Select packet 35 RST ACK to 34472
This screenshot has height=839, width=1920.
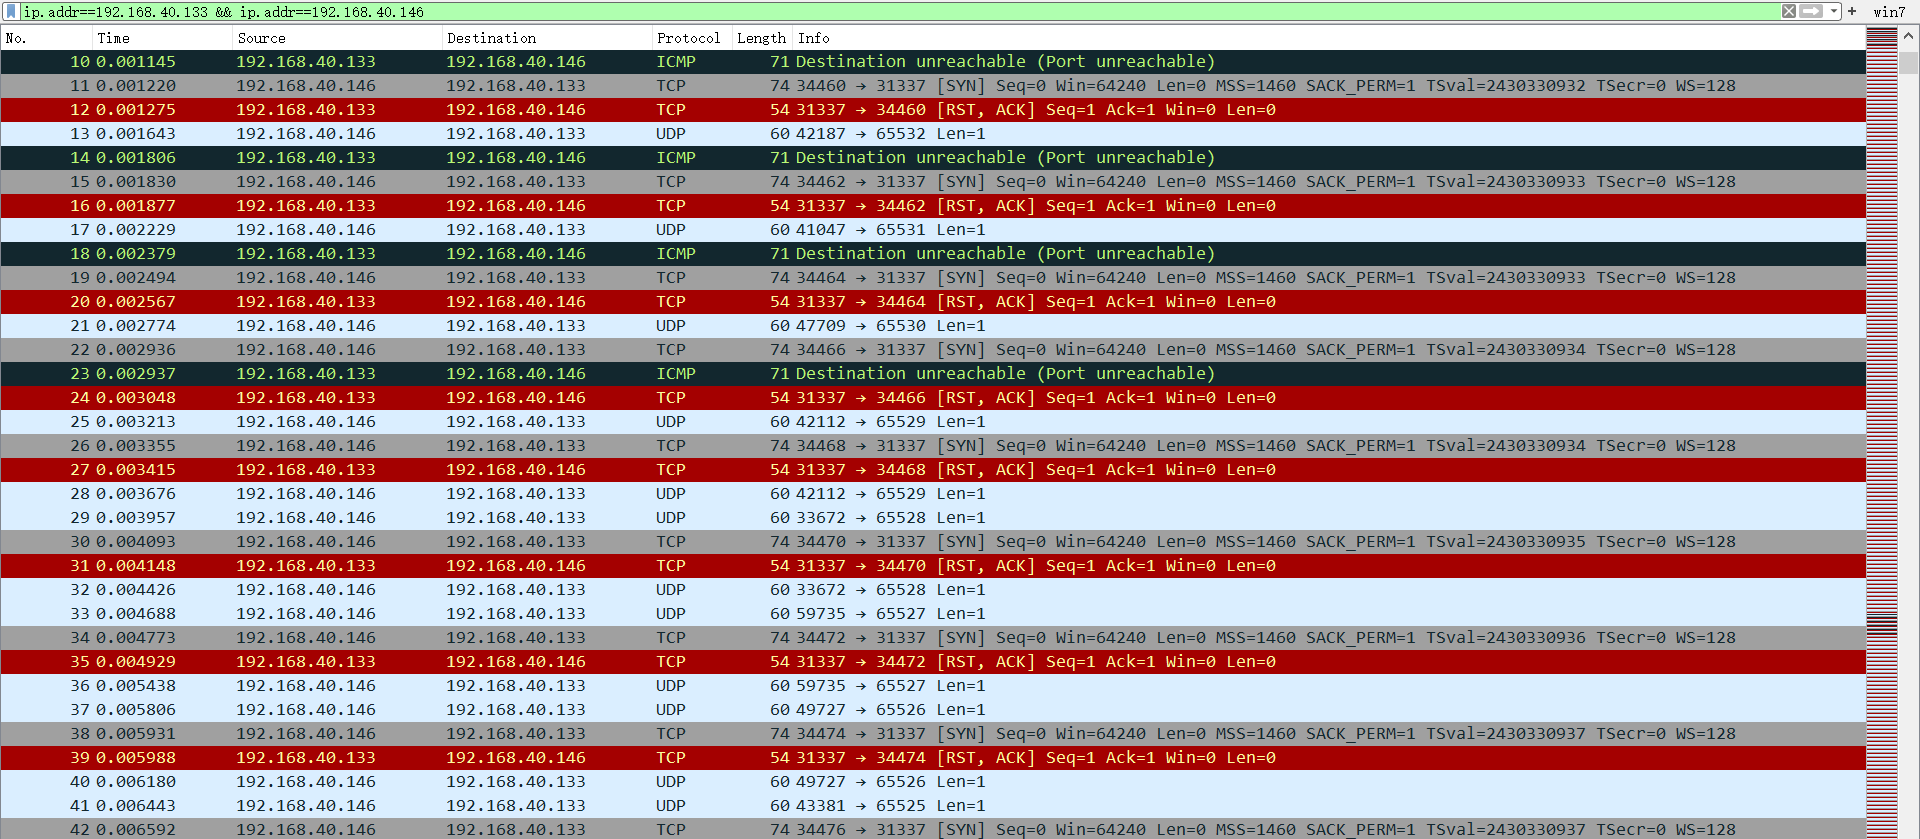click(x=933, y=662)
